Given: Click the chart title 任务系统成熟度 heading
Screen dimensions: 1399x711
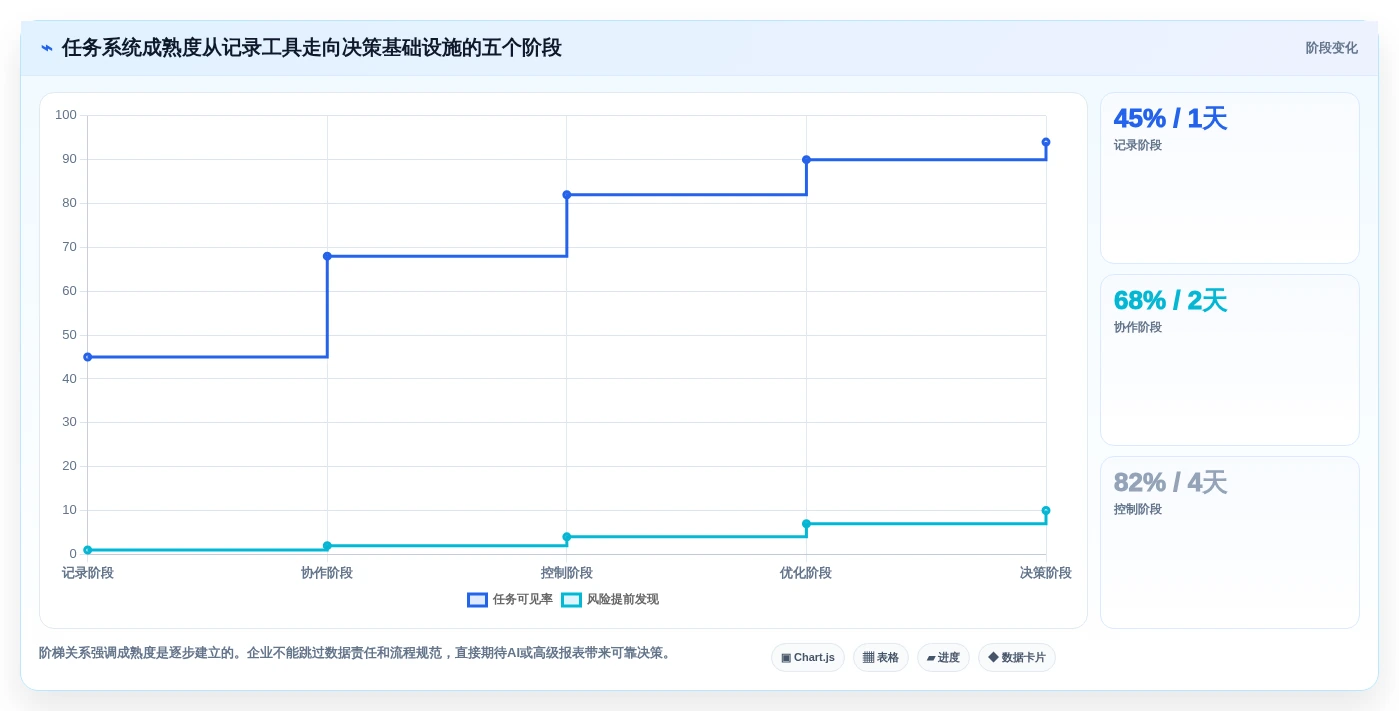Looking at the screenshot, I should [x=312, y=48].
